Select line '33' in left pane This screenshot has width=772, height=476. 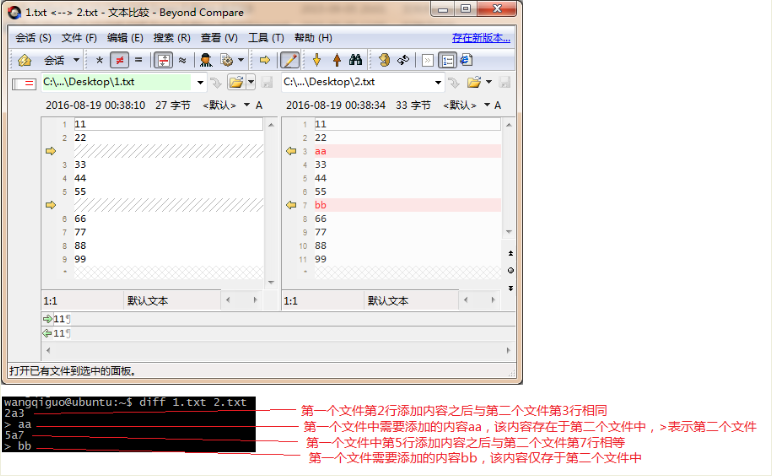click(168, 164)
